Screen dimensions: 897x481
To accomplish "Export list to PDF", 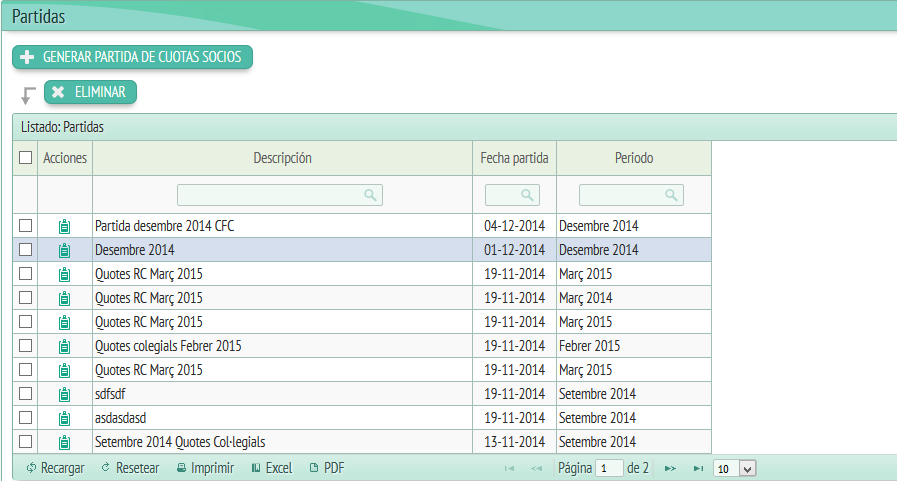I will click(314, 468).
